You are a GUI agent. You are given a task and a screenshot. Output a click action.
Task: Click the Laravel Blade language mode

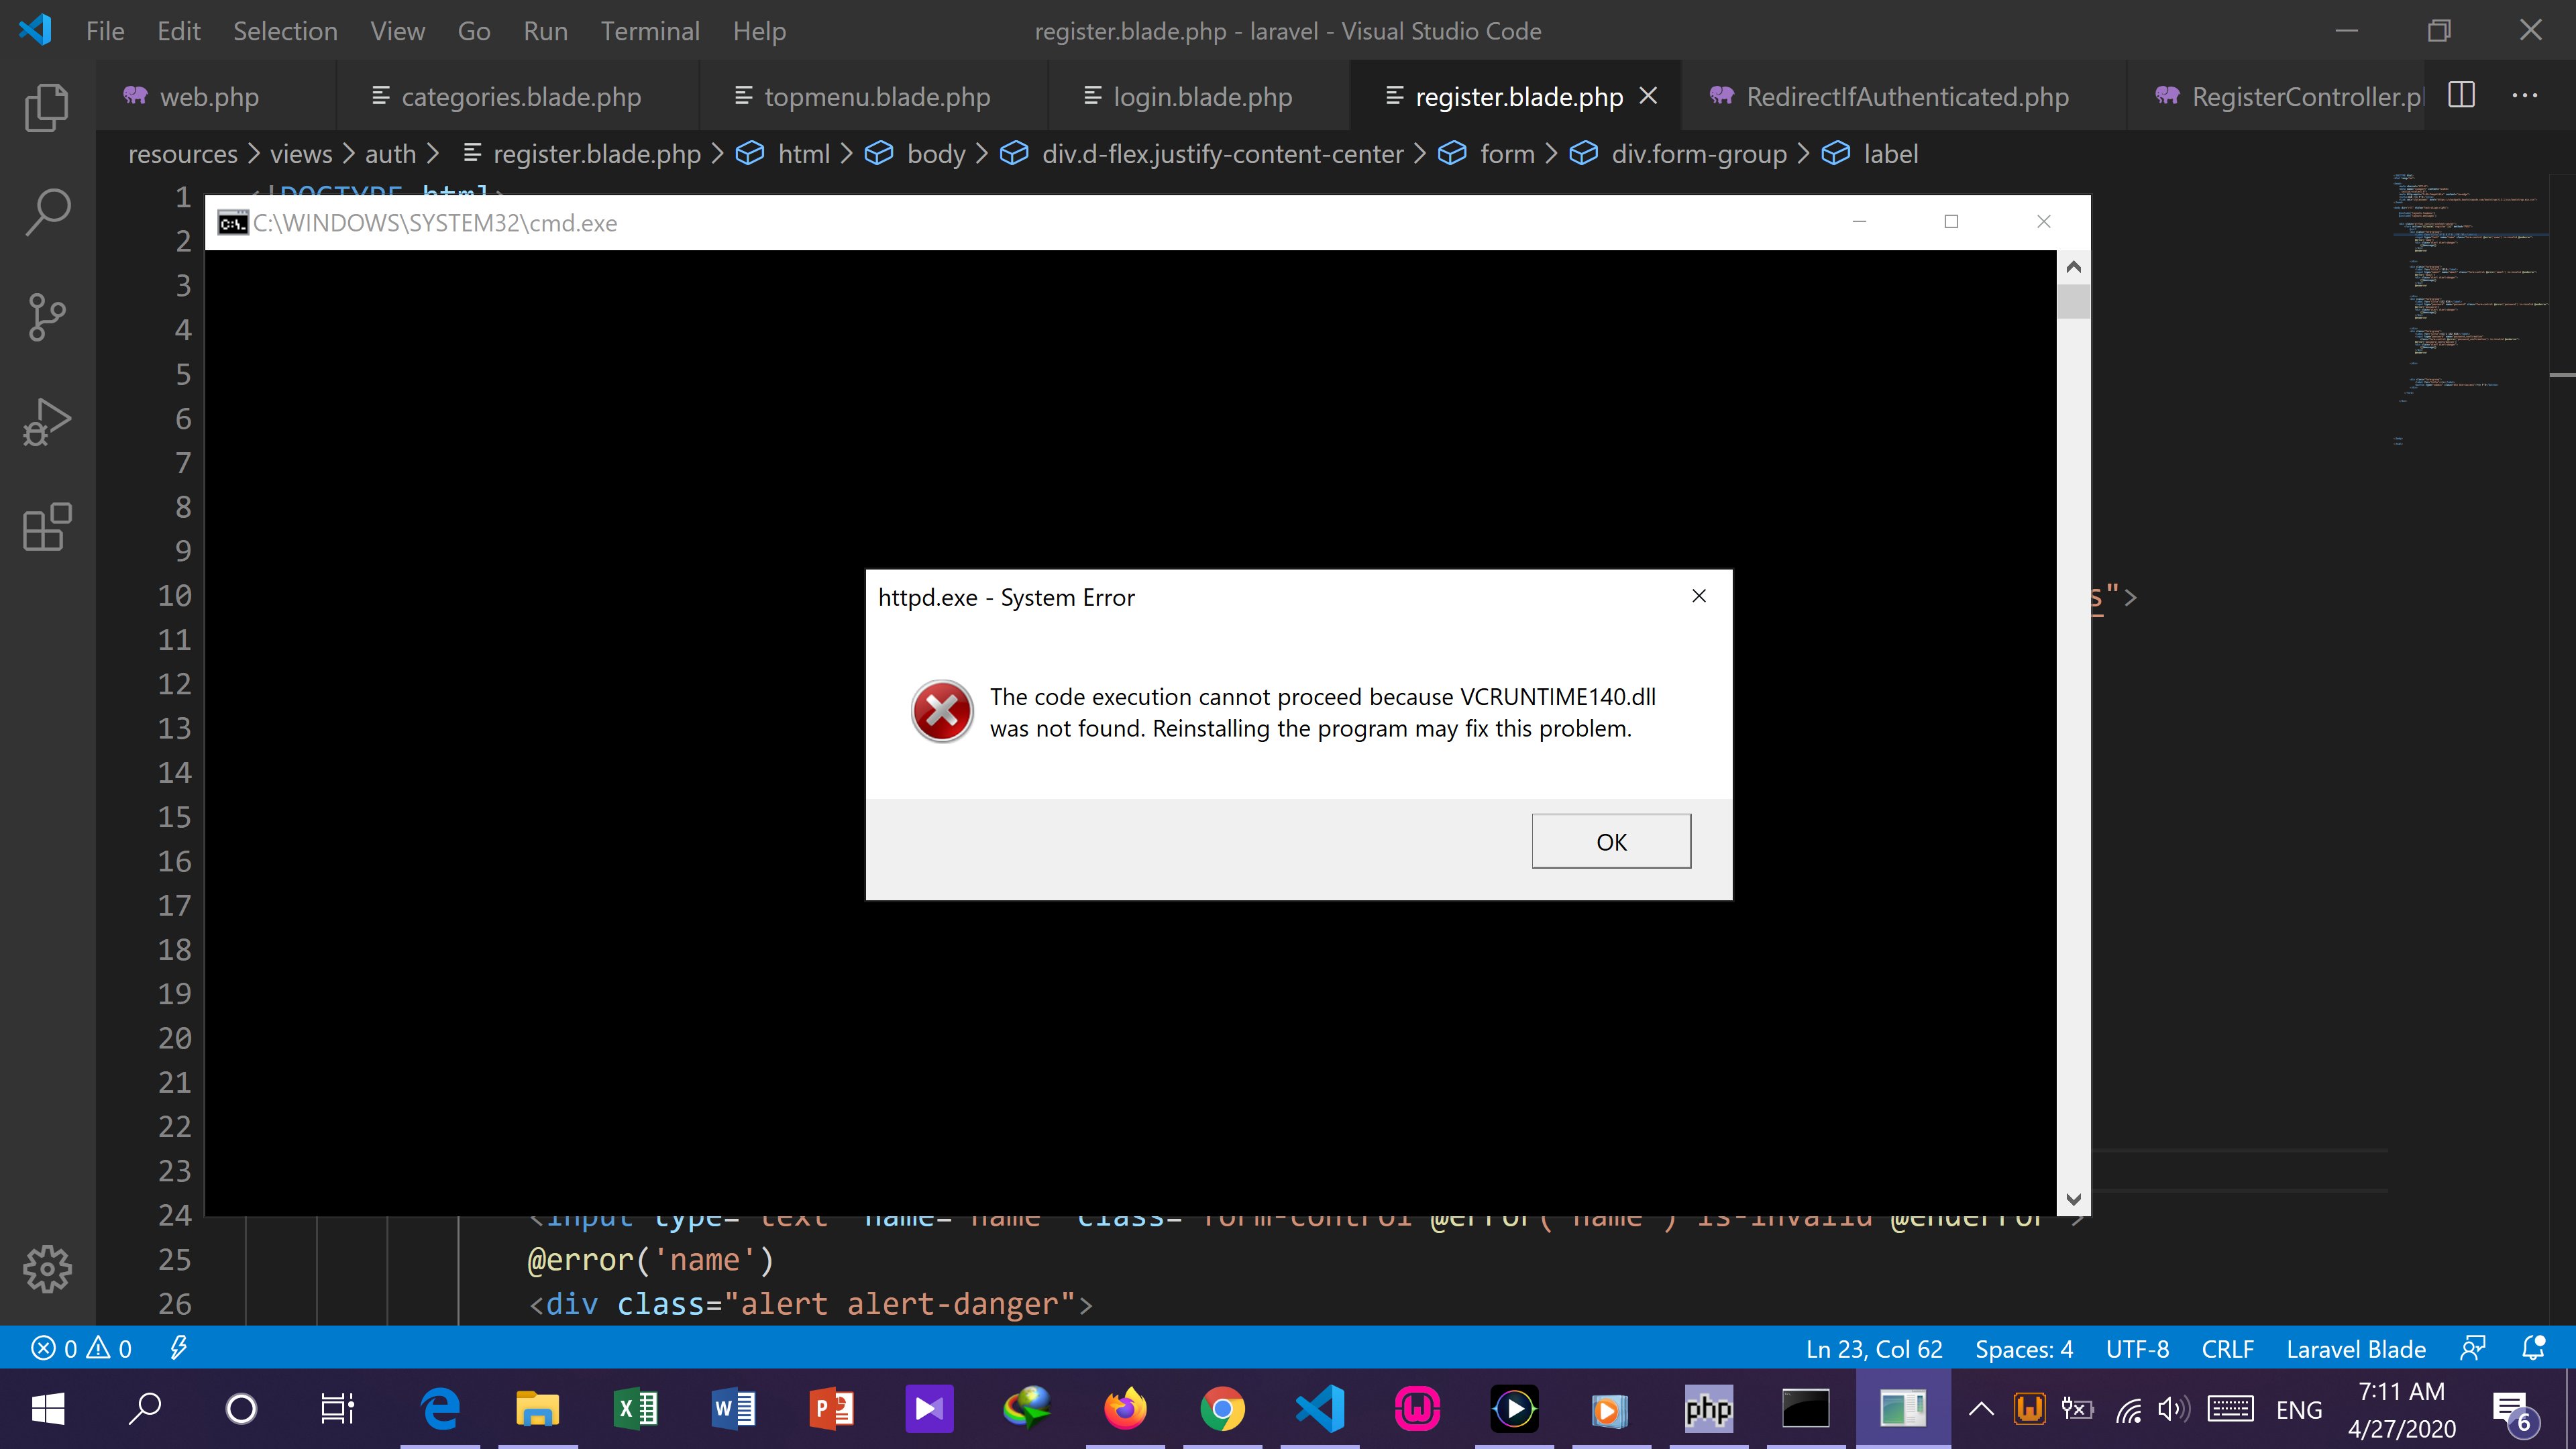coord(2356,1349)
